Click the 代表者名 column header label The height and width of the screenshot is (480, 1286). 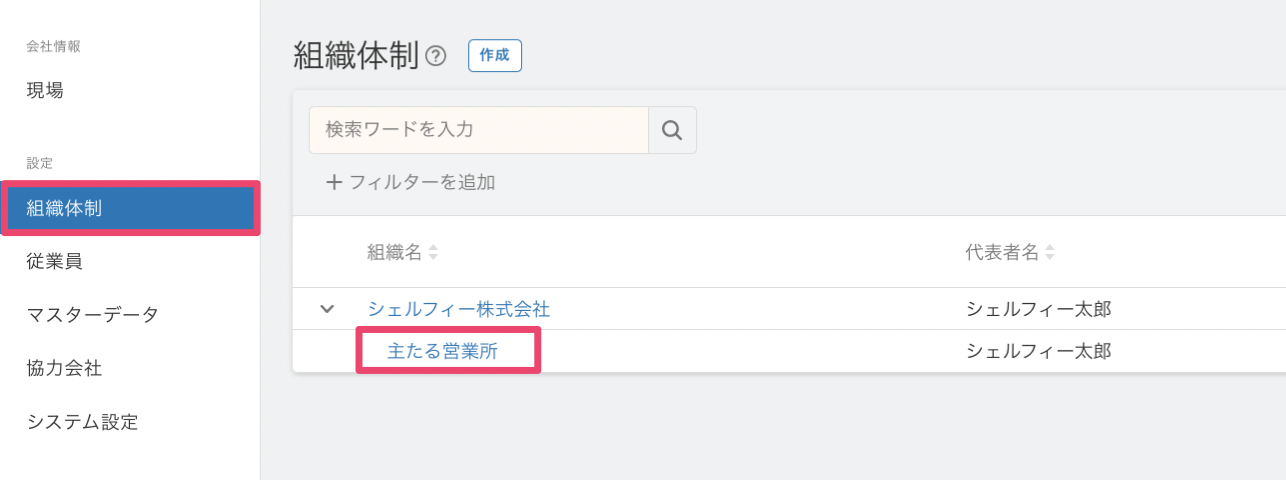point(1001,254)
